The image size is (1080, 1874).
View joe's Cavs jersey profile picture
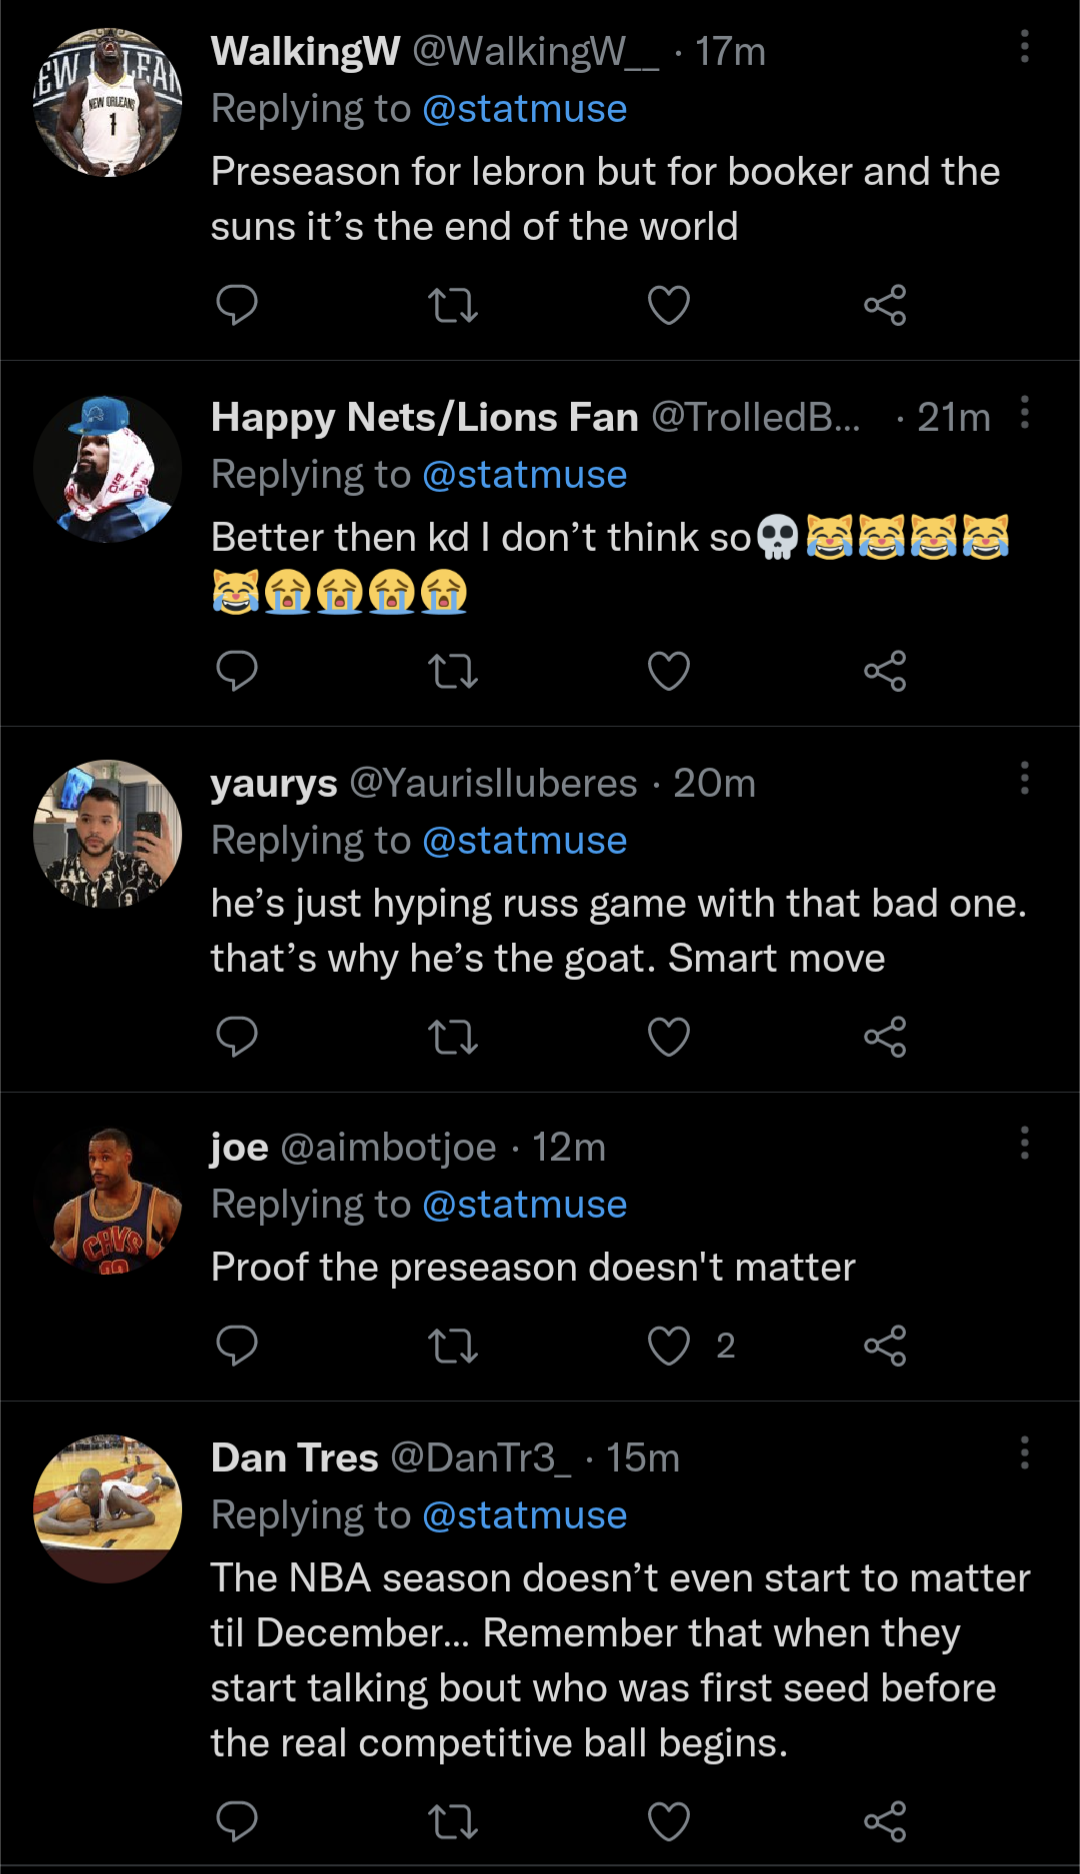(x=108, y=1200)
